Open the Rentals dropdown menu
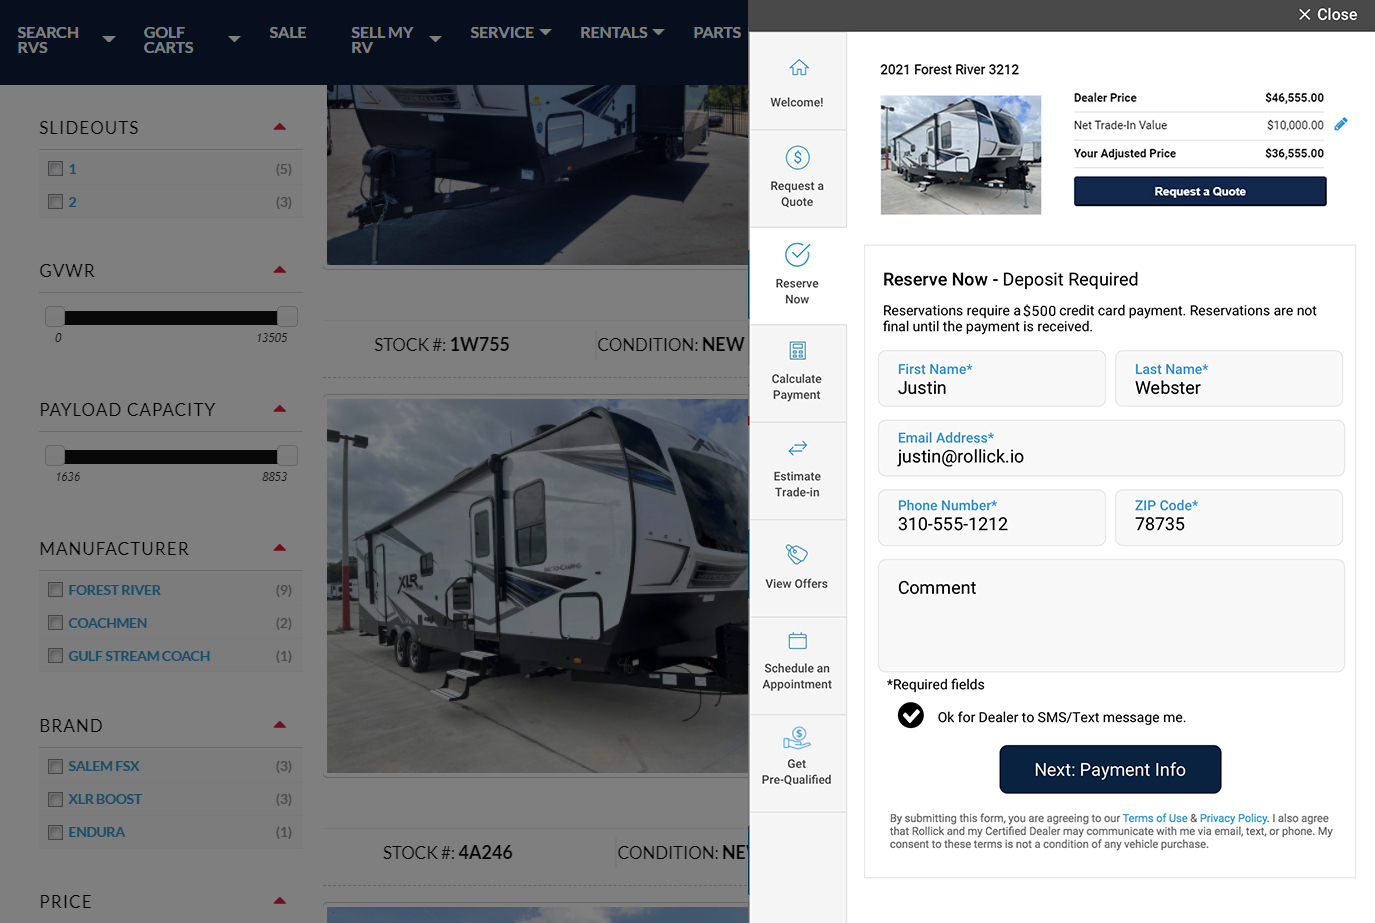Viewport: 1375px width, 923px height. click(621, 32)
